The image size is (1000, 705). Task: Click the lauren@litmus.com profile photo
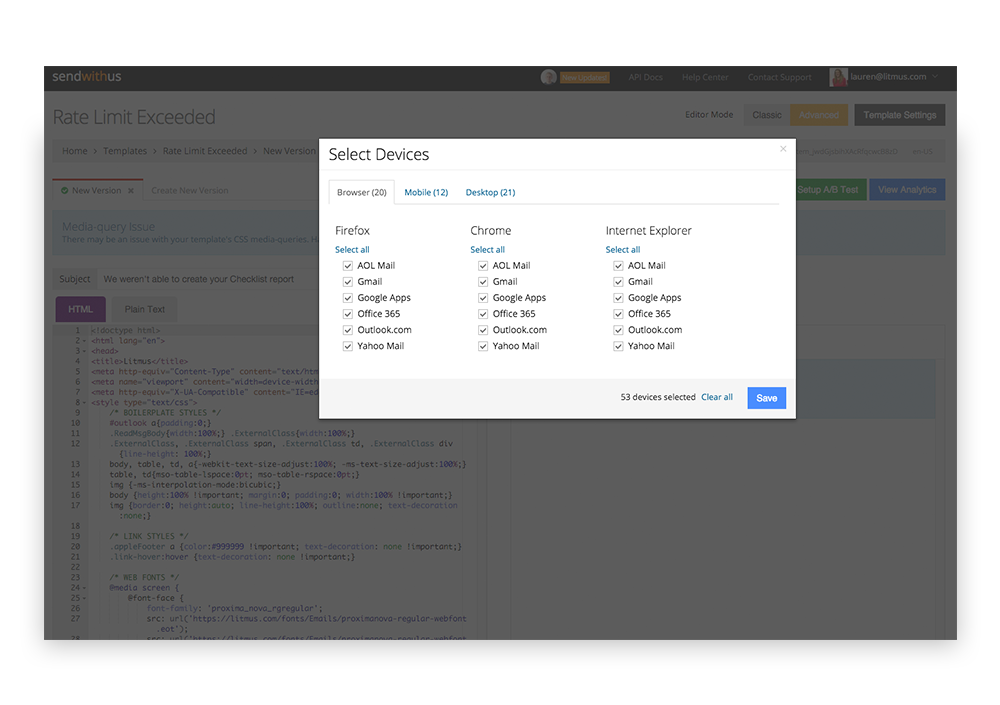coord(838,77)
